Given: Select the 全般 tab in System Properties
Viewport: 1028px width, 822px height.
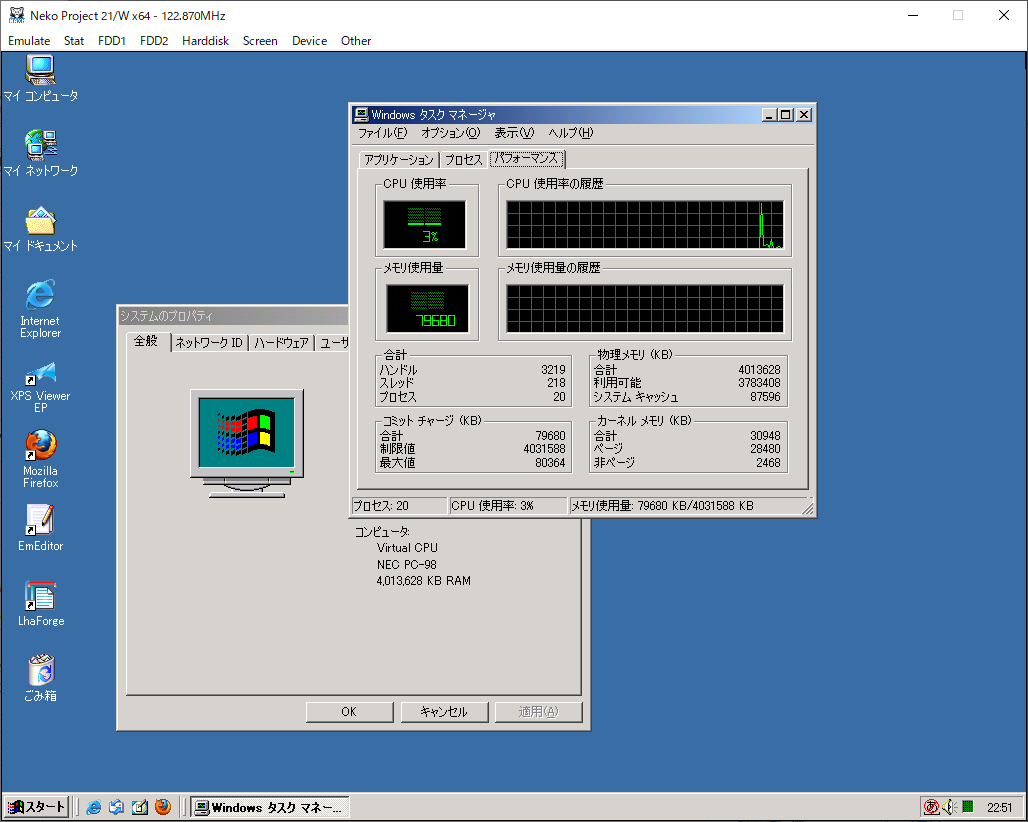Looking at the screenshot, I should 146,341.
